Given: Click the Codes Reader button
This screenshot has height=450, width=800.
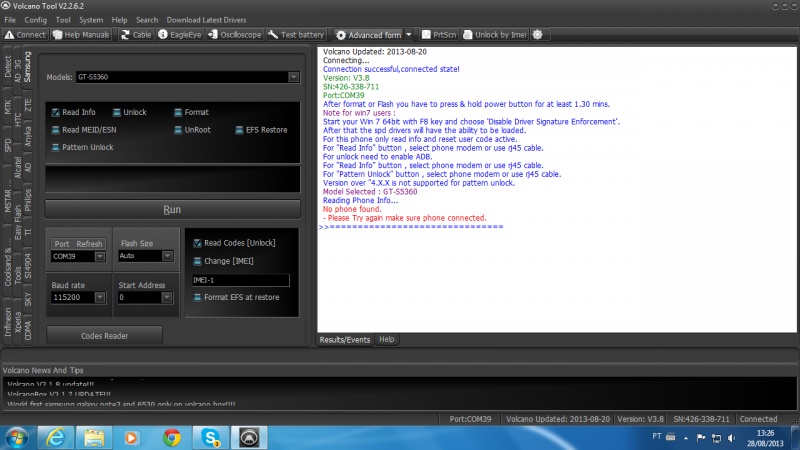Looking at the screenshot, I should [x=105, y=336].
